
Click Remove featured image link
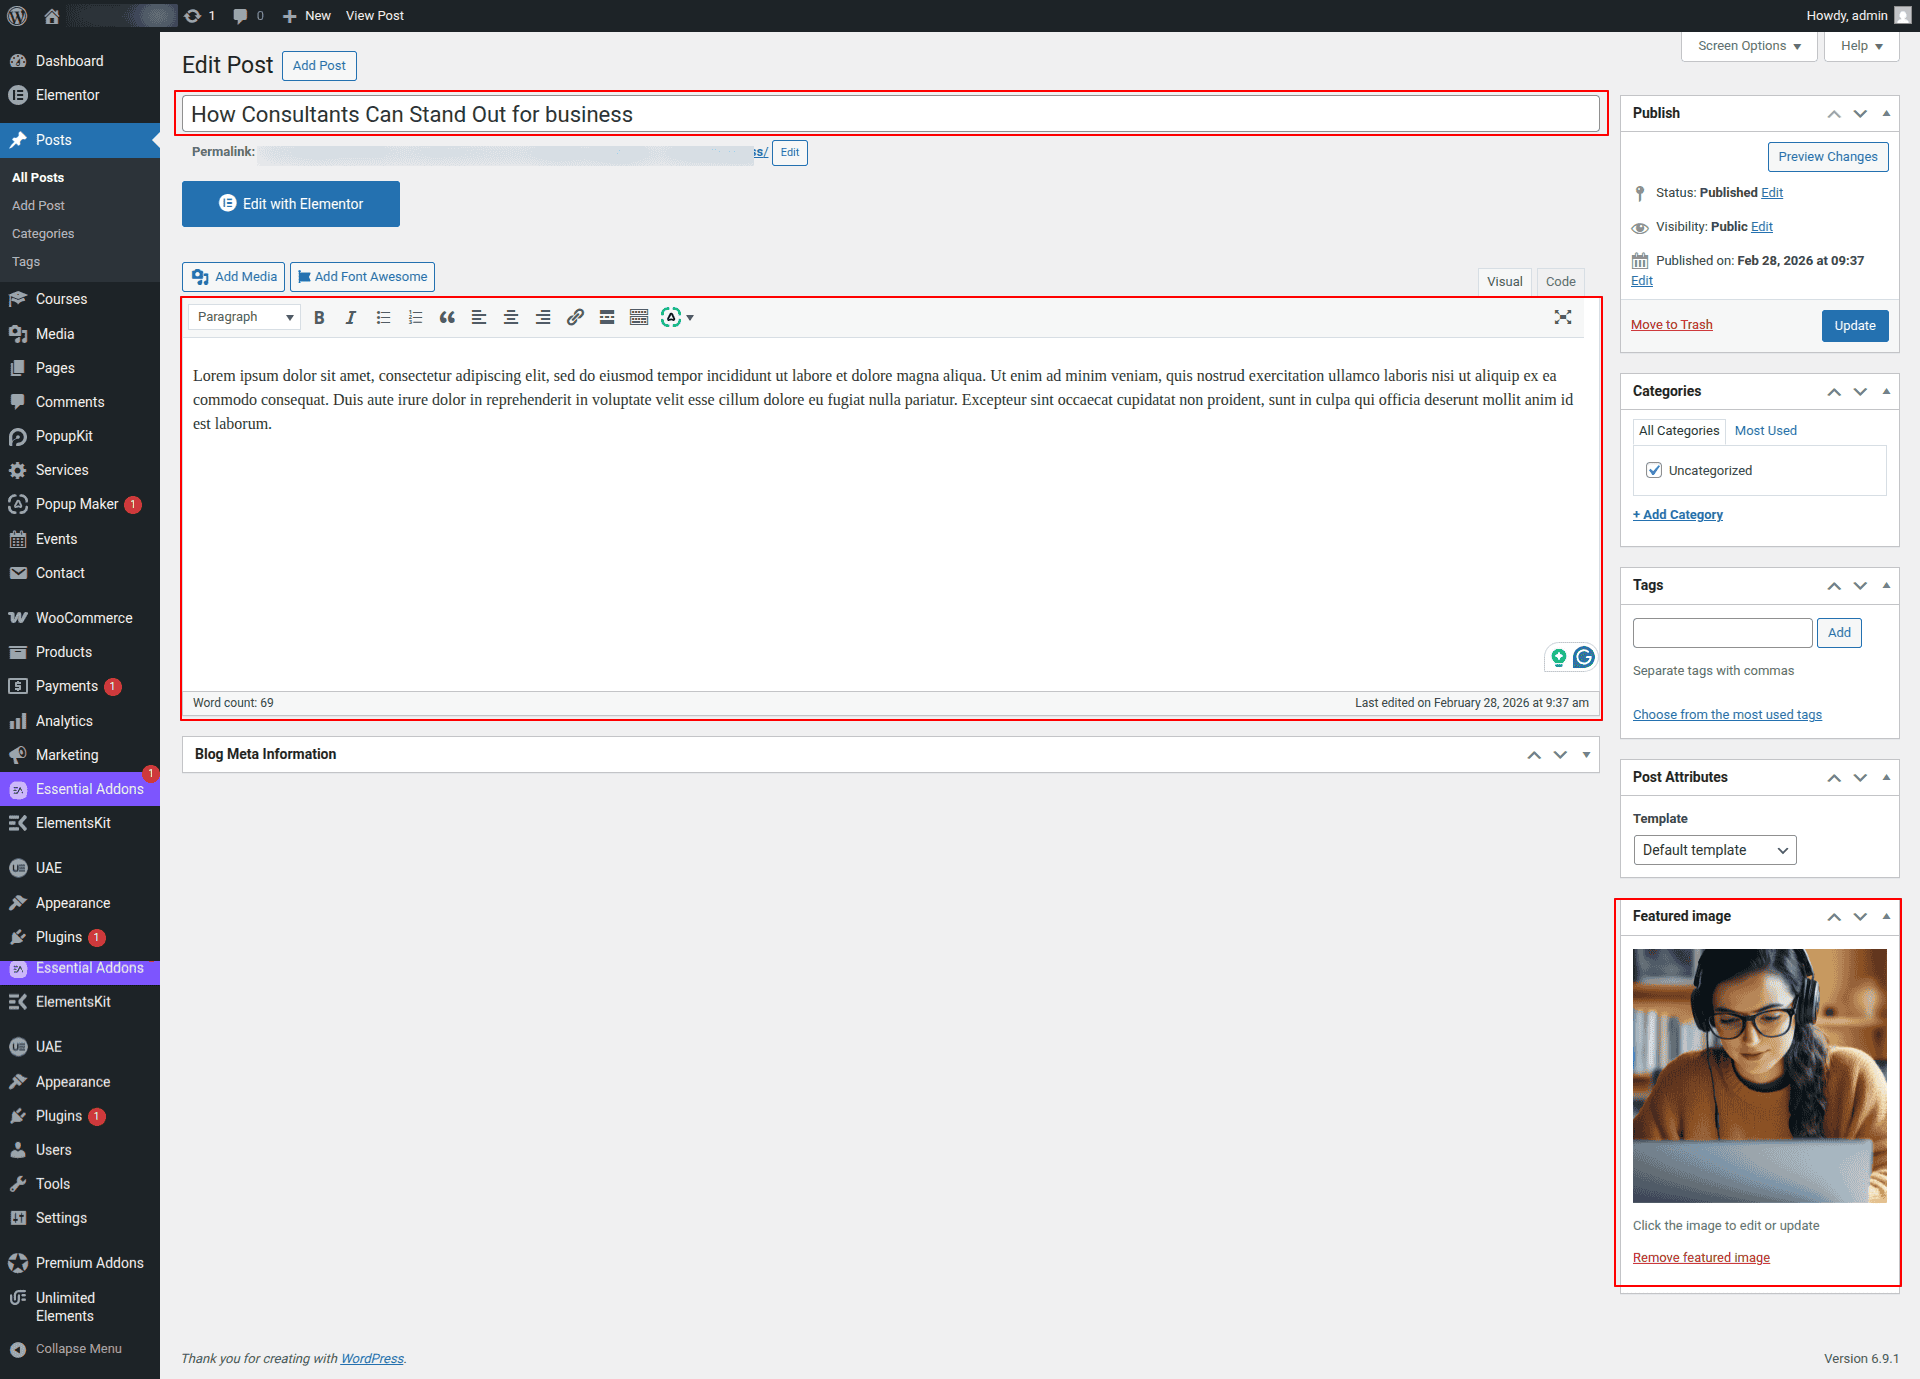coord(1701,1257)
